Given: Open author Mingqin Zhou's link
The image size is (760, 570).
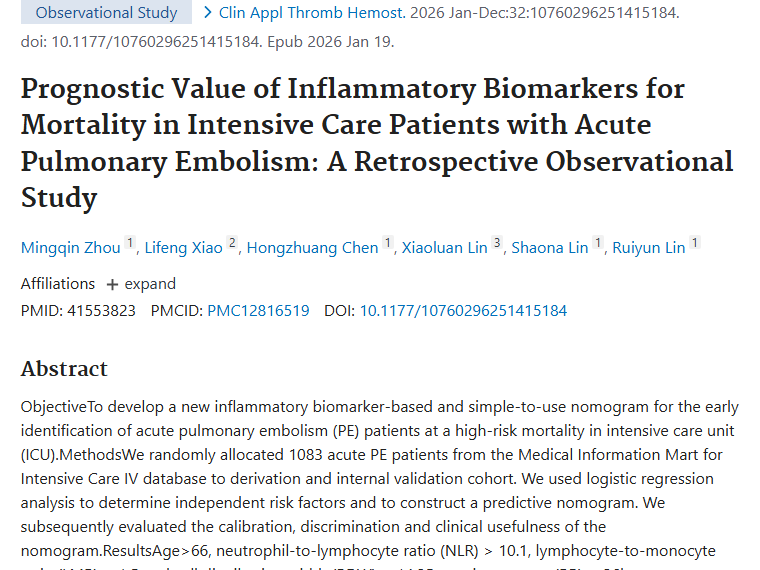Looking at the screenshot, I should [70, 248].
